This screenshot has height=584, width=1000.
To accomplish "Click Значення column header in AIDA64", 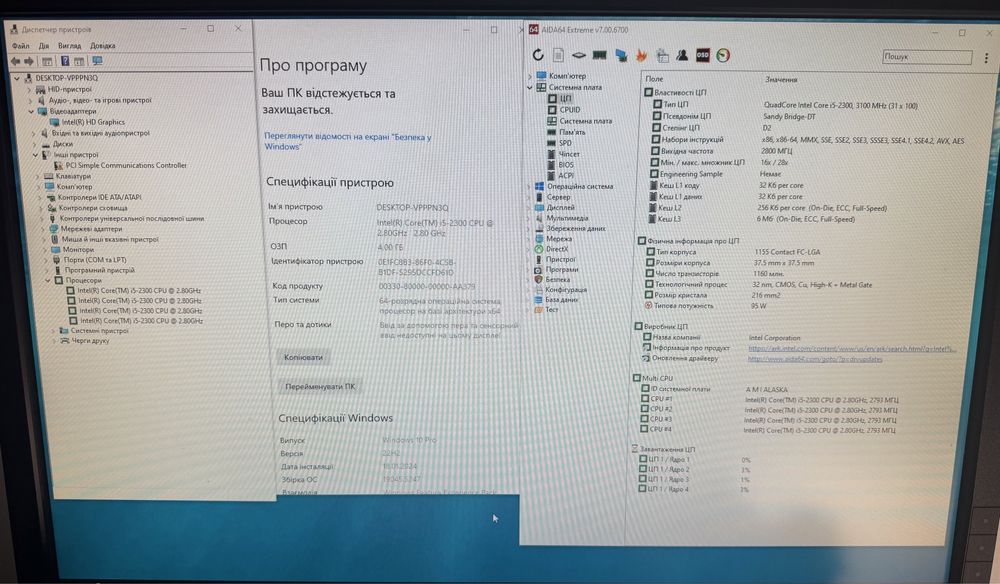I will tap(781, 80).
